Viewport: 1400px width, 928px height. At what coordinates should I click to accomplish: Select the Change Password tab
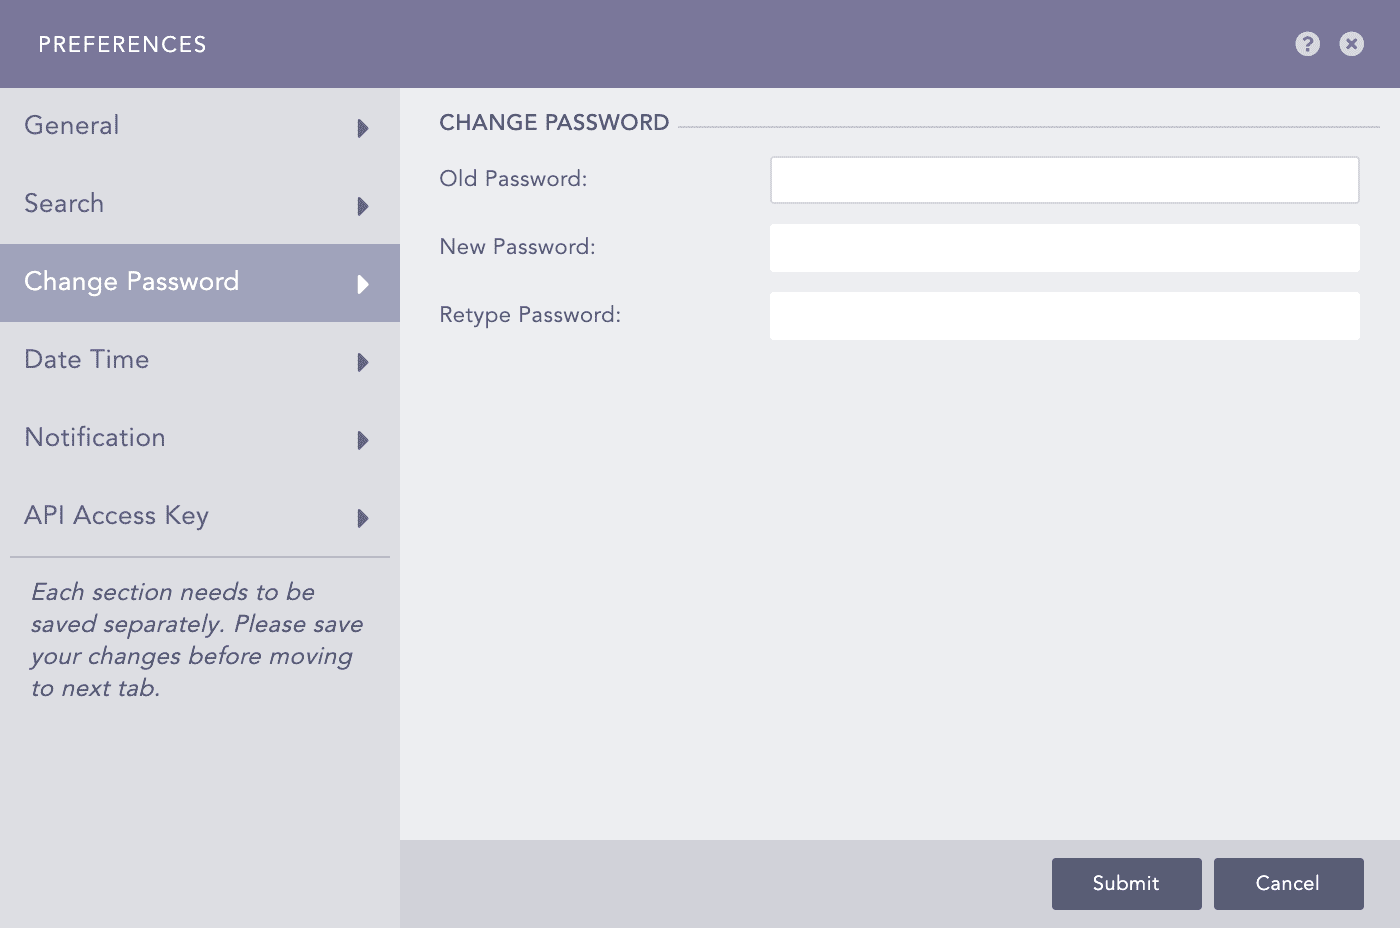(x=132, y=281)
